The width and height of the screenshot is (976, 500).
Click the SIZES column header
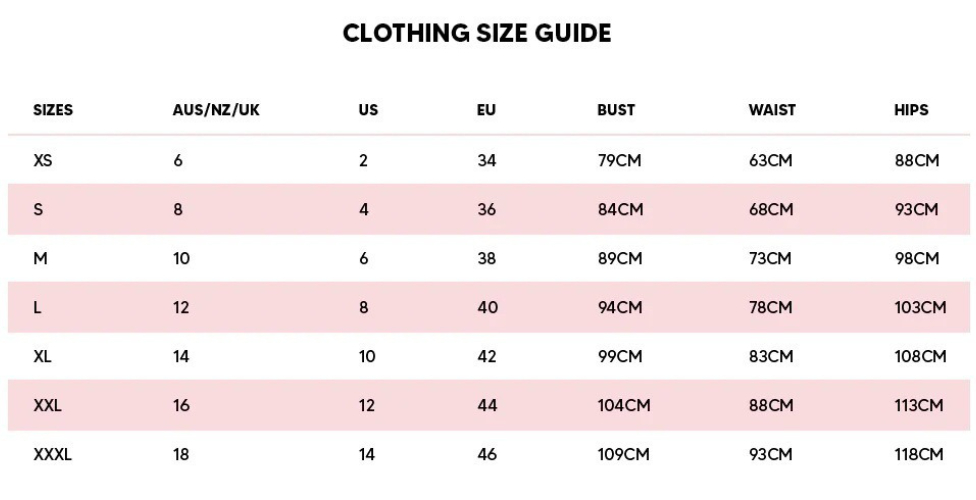(x=53, y=110)
